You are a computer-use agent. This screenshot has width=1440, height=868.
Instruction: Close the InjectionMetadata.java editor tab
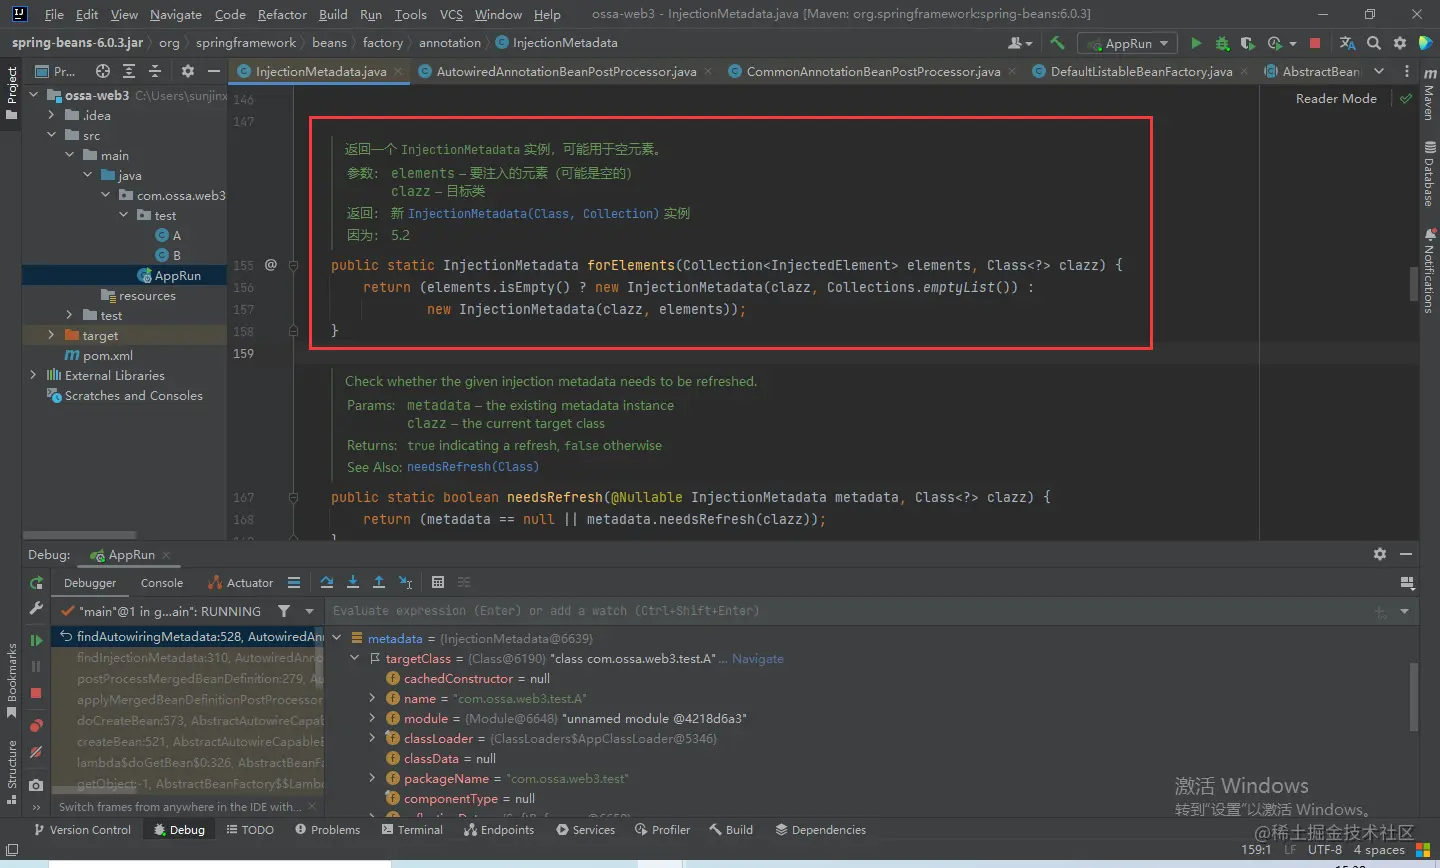click(398, 71)
